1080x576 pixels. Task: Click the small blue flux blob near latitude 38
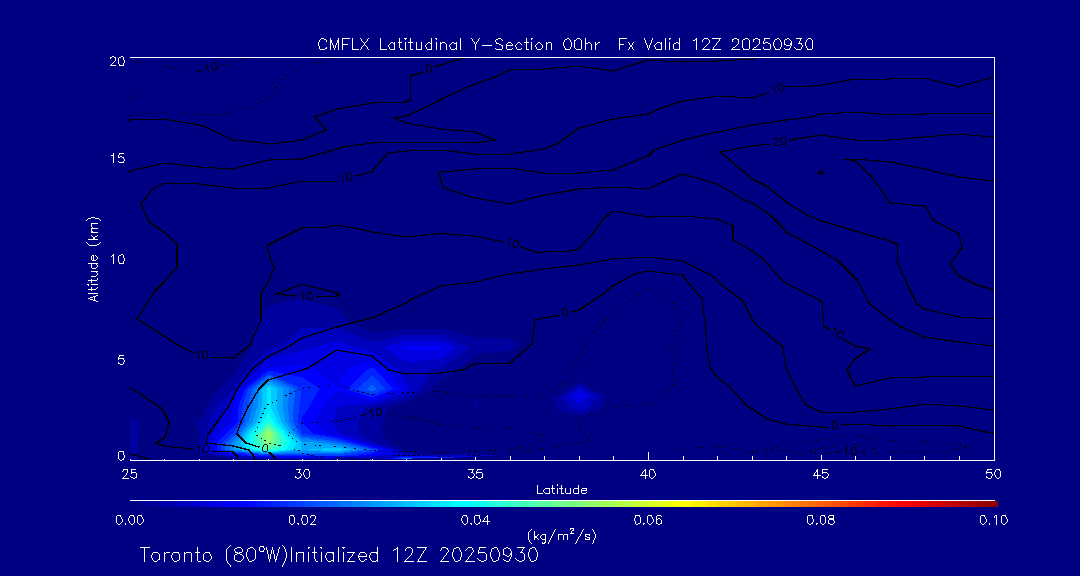pos(578,399)
